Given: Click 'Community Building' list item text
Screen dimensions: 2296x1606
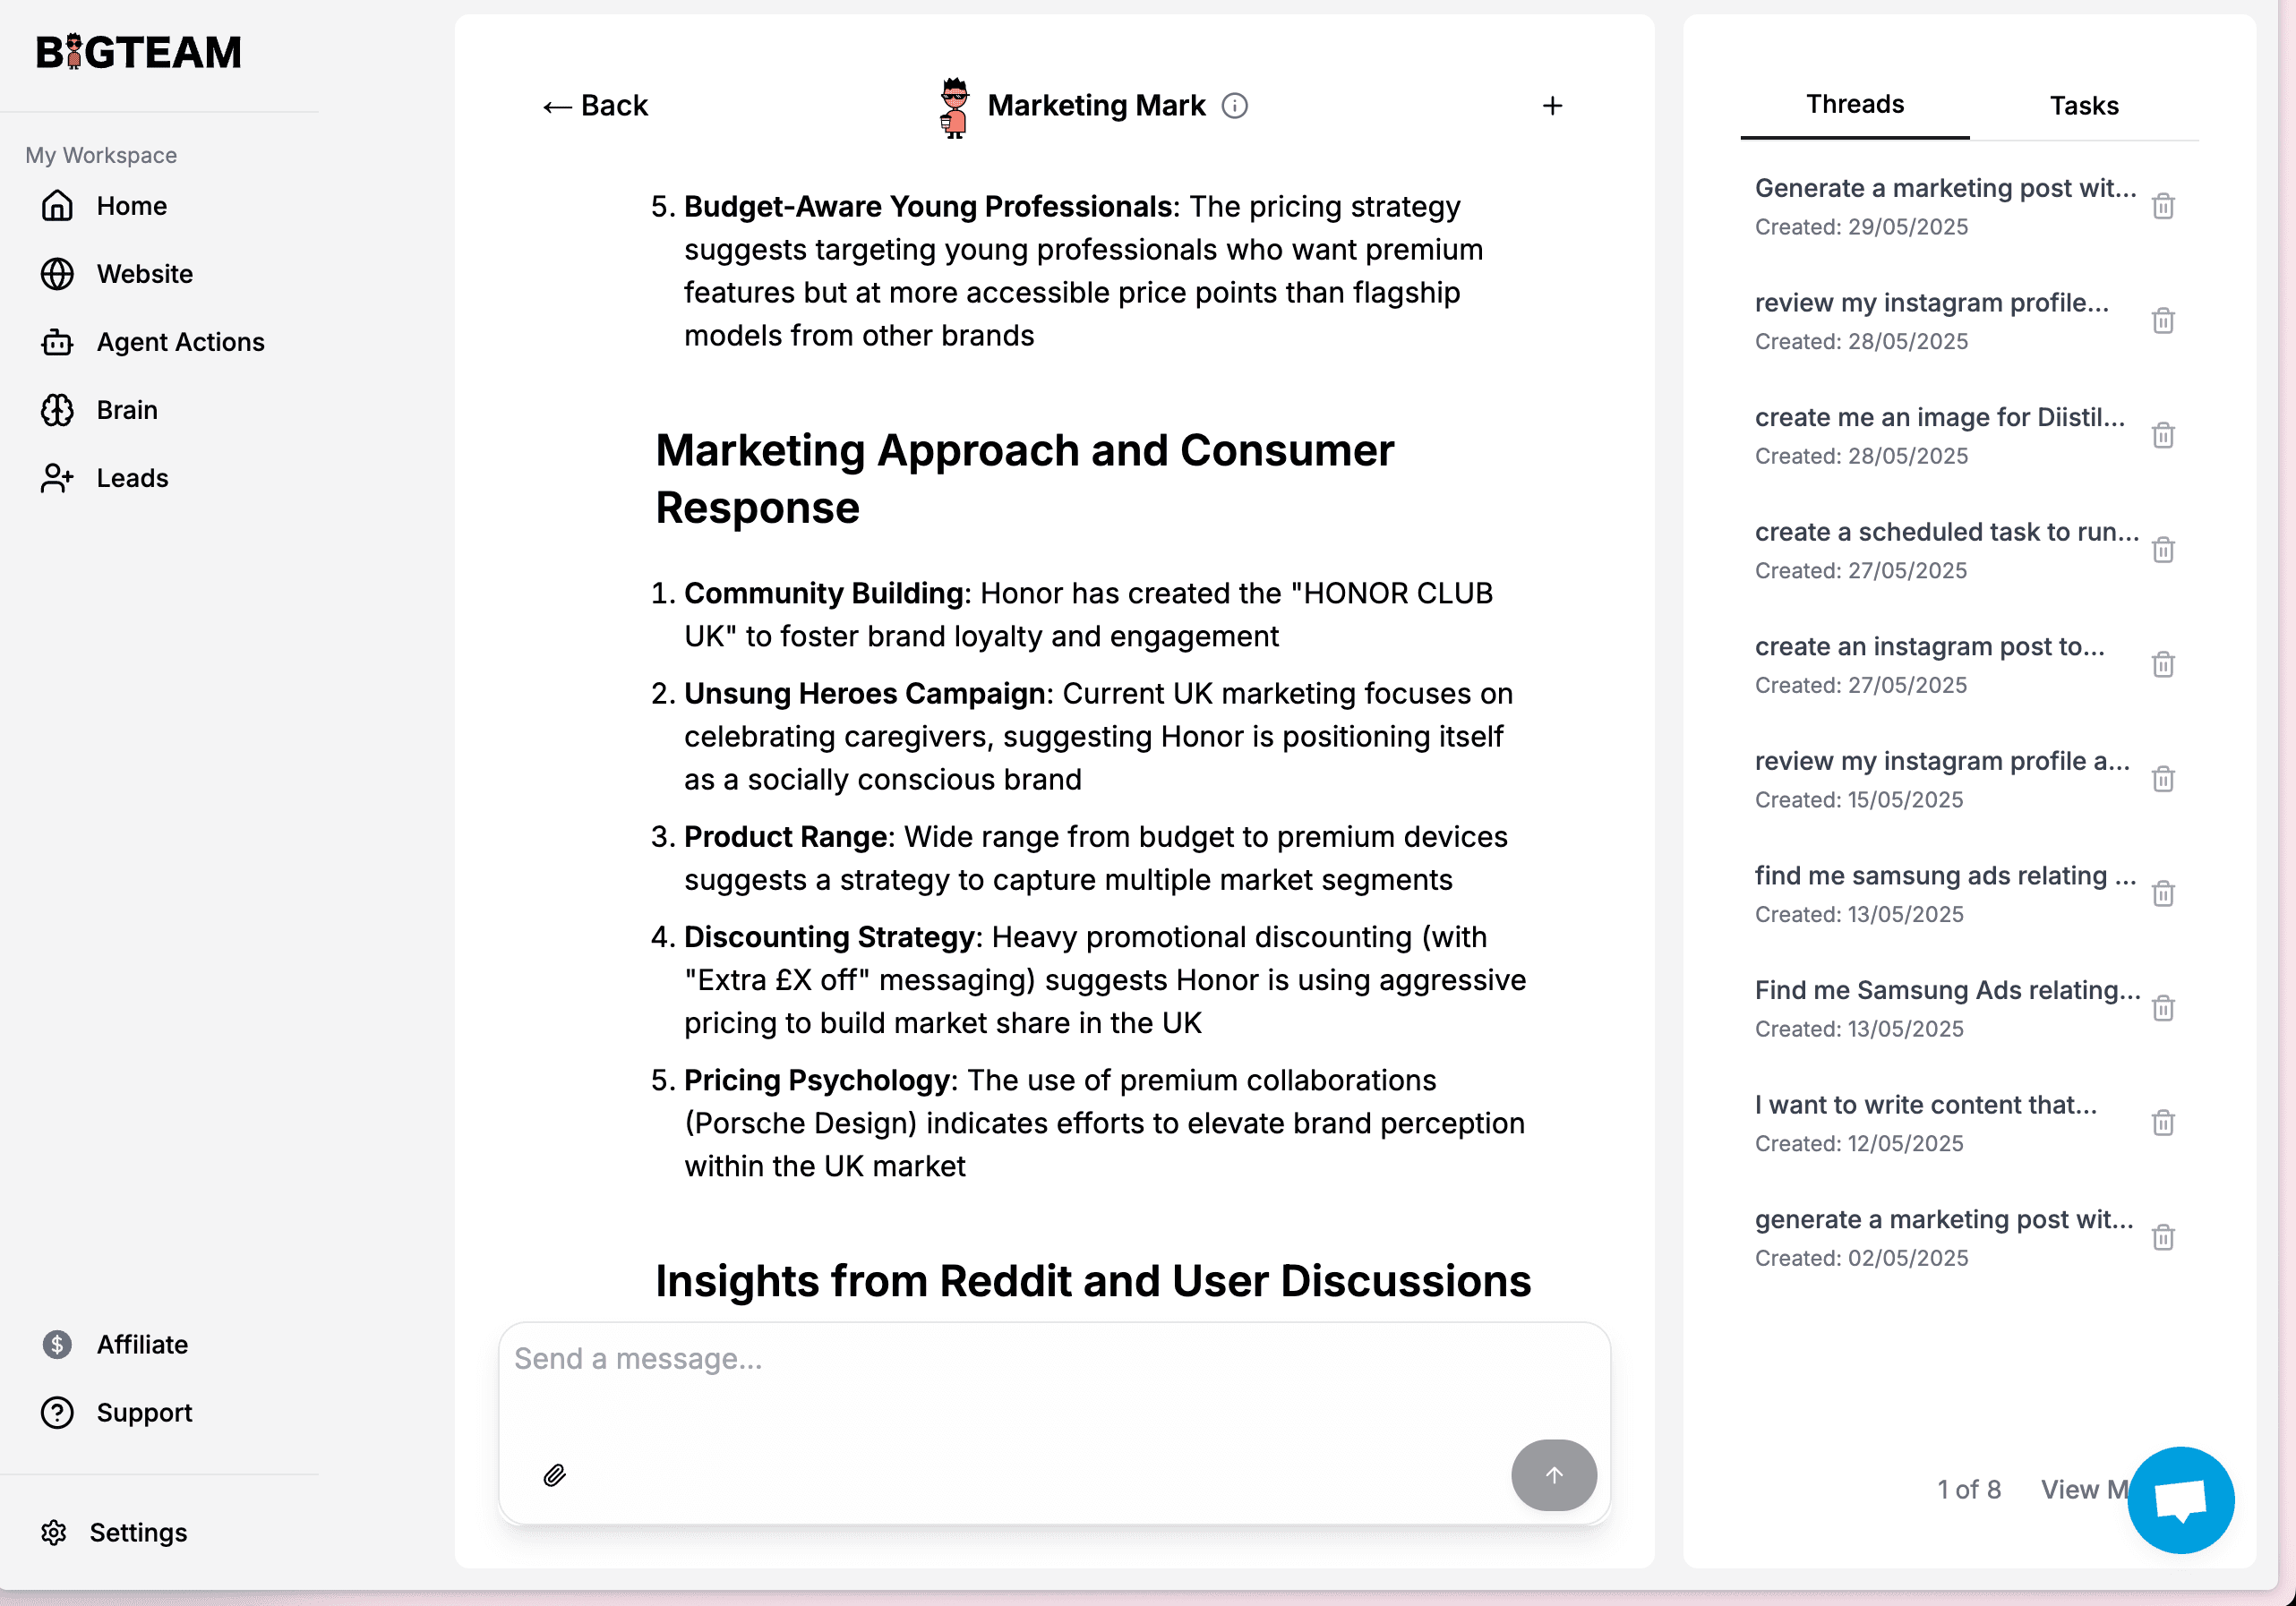Looking at the screenshot, I should pos(823,593).
